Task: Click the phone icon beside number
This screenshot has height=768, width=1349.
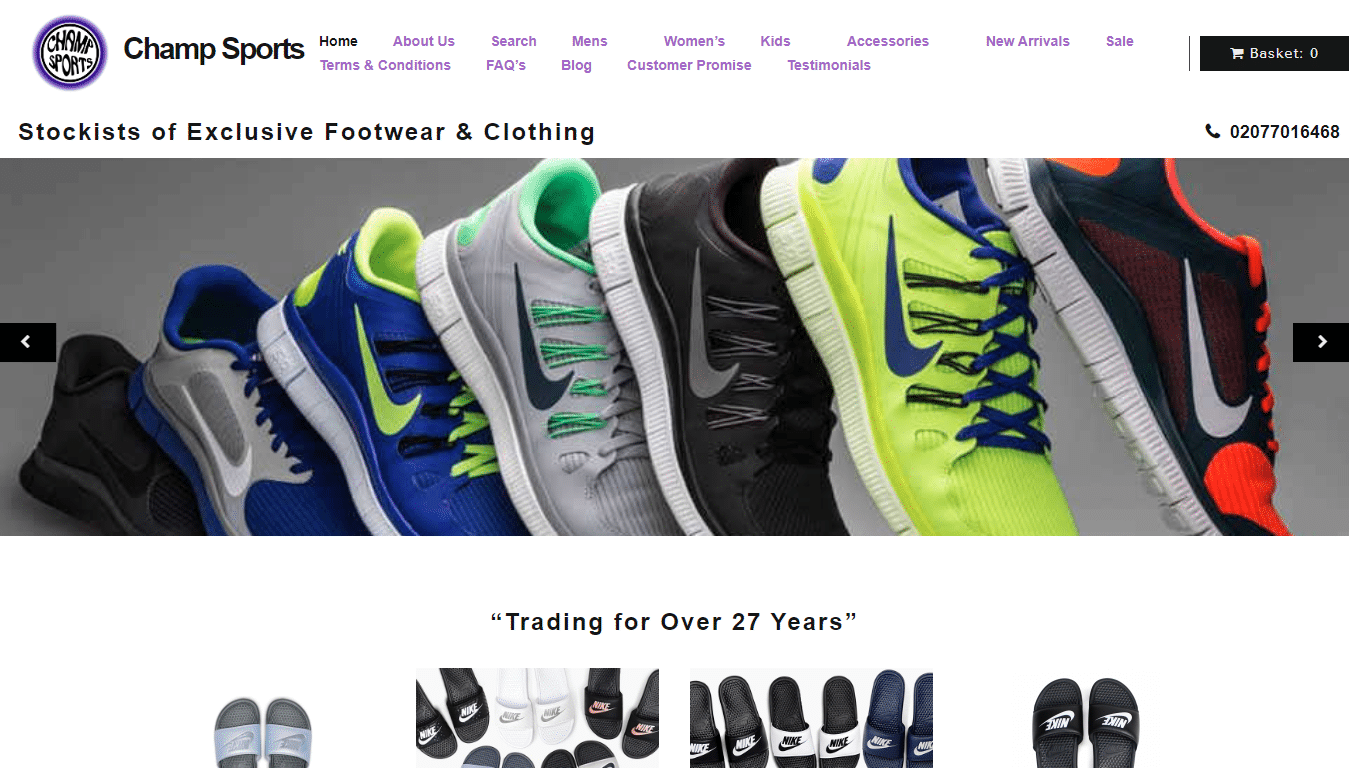Action: click(x=1213, y=131)
